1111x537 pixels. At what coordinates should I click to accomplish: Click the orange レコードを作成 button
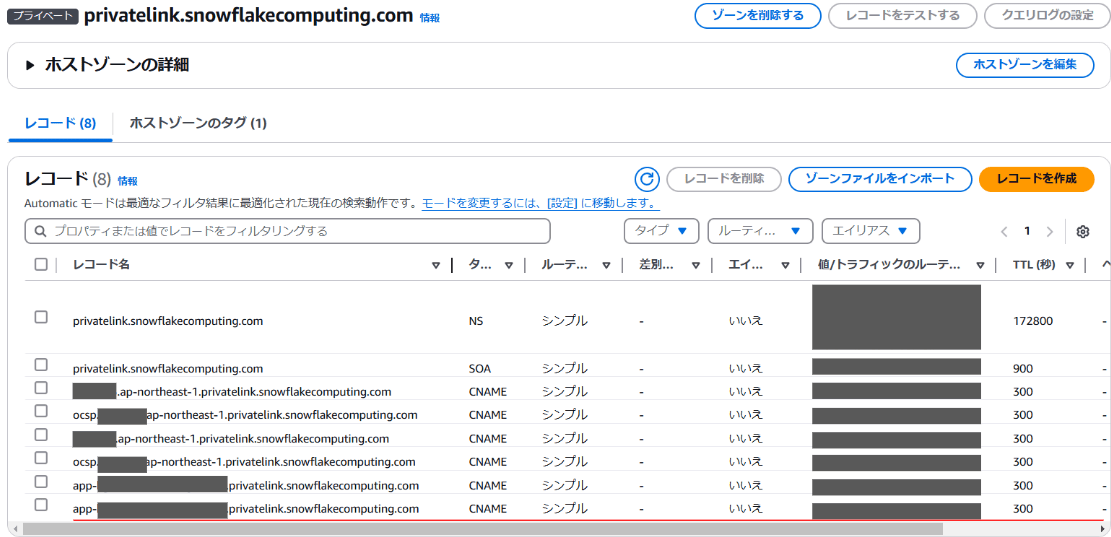point(1036,179)
